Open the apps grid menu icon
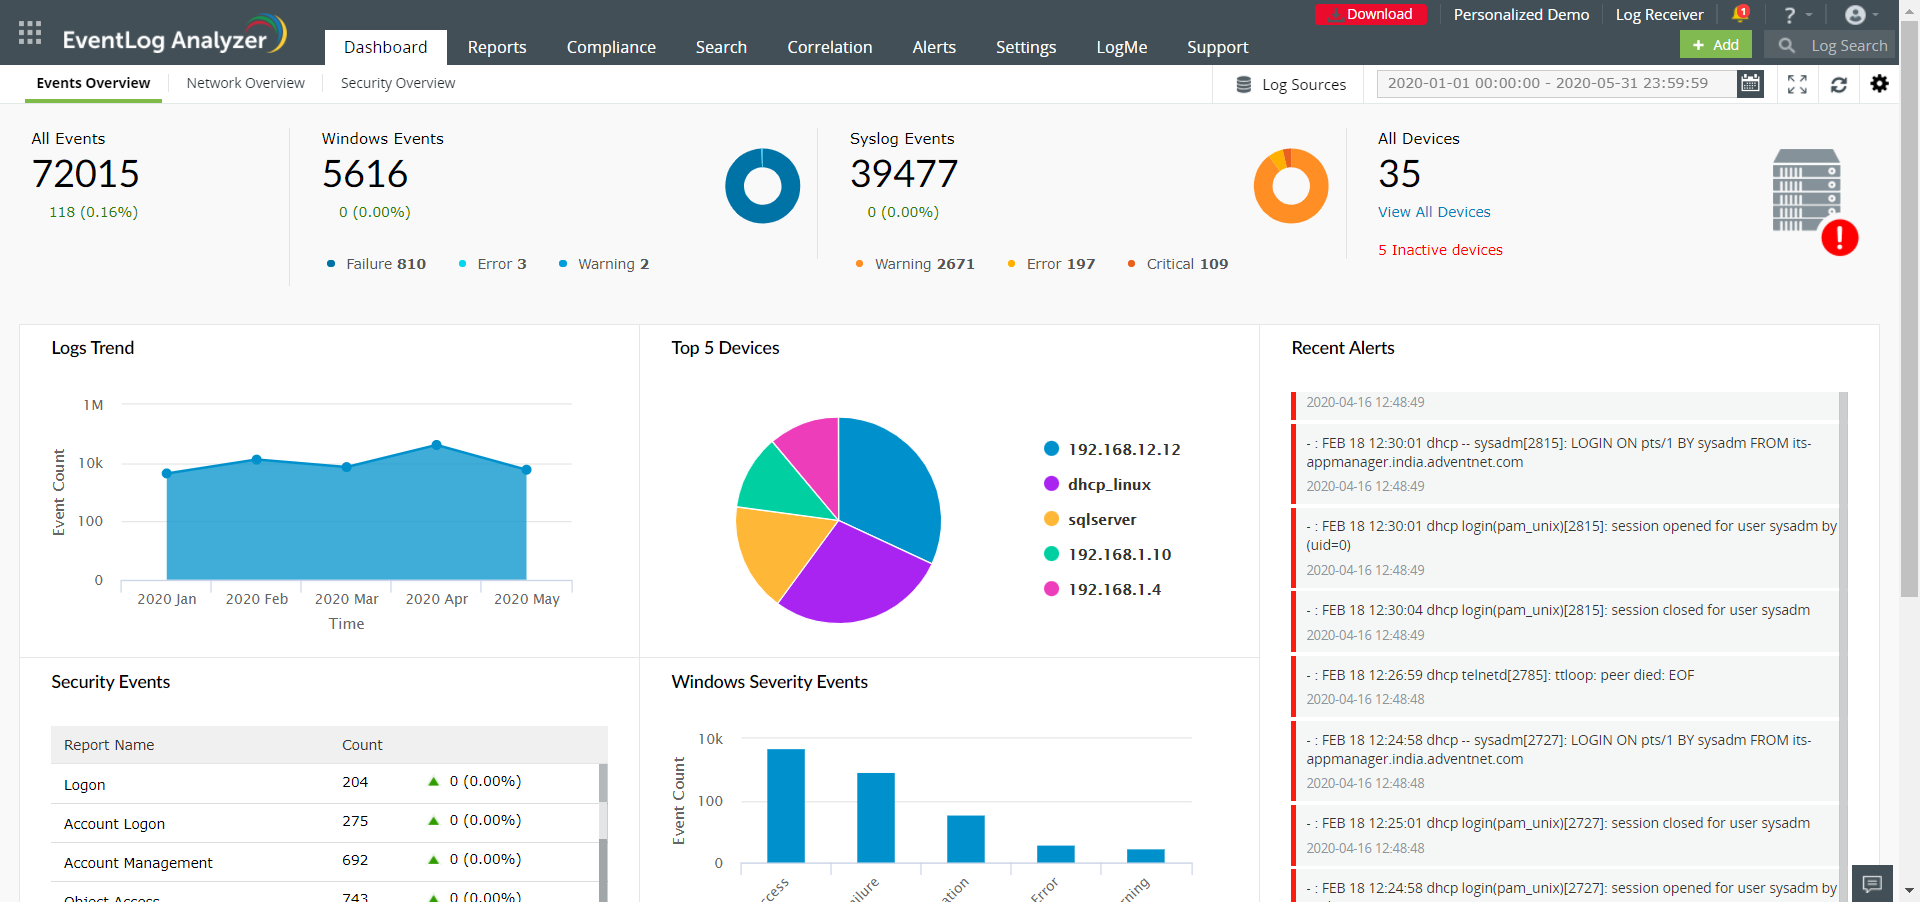Image resolution: width=1920 pixels, height=902 pixels. [30, 33]
